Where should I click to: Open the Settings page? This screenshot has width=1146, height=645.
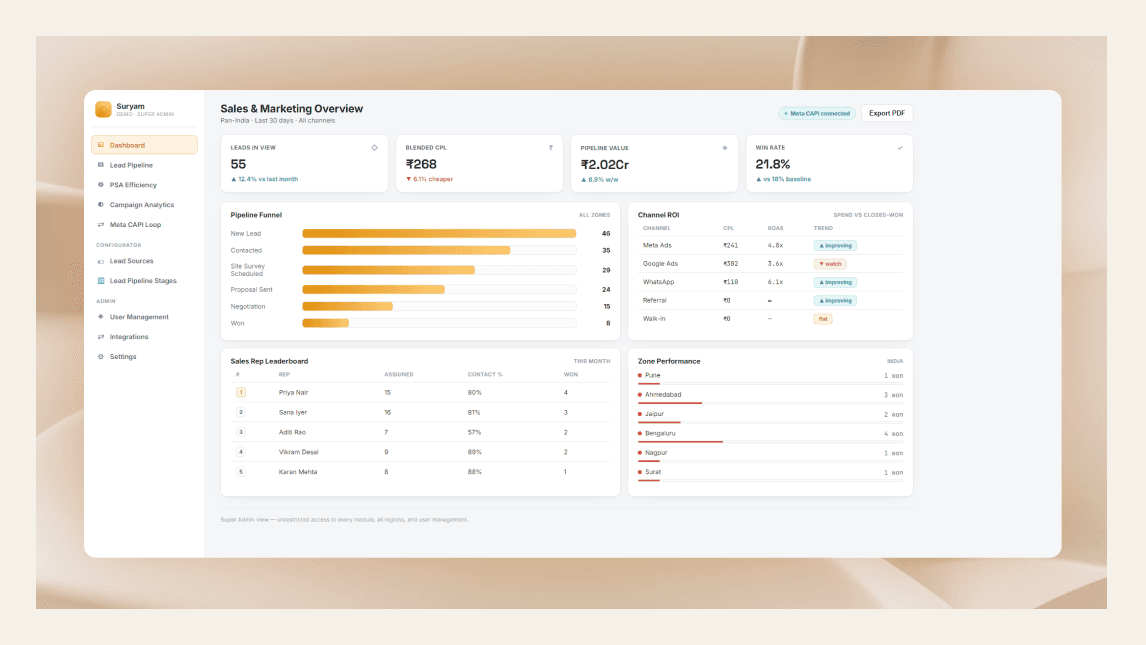(x=144, y=356)
